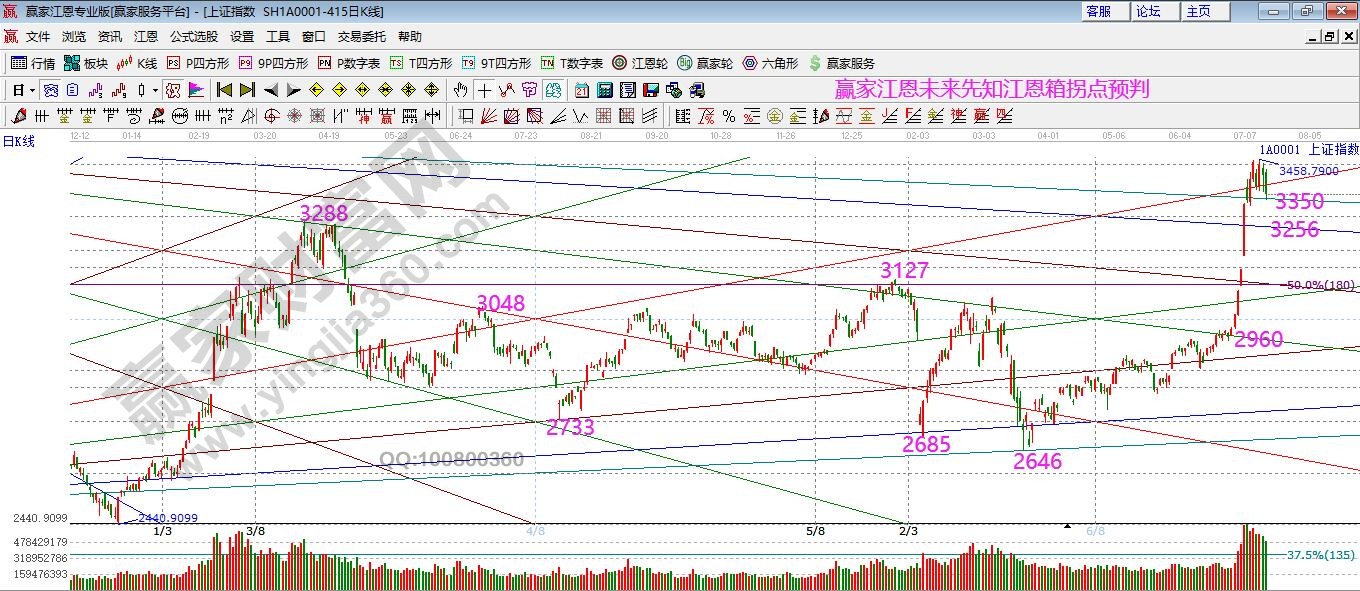Viewport: 1360px width, 591px height.
Task: Click the 客服 customer service button
Action: (x=1098, y=11)
